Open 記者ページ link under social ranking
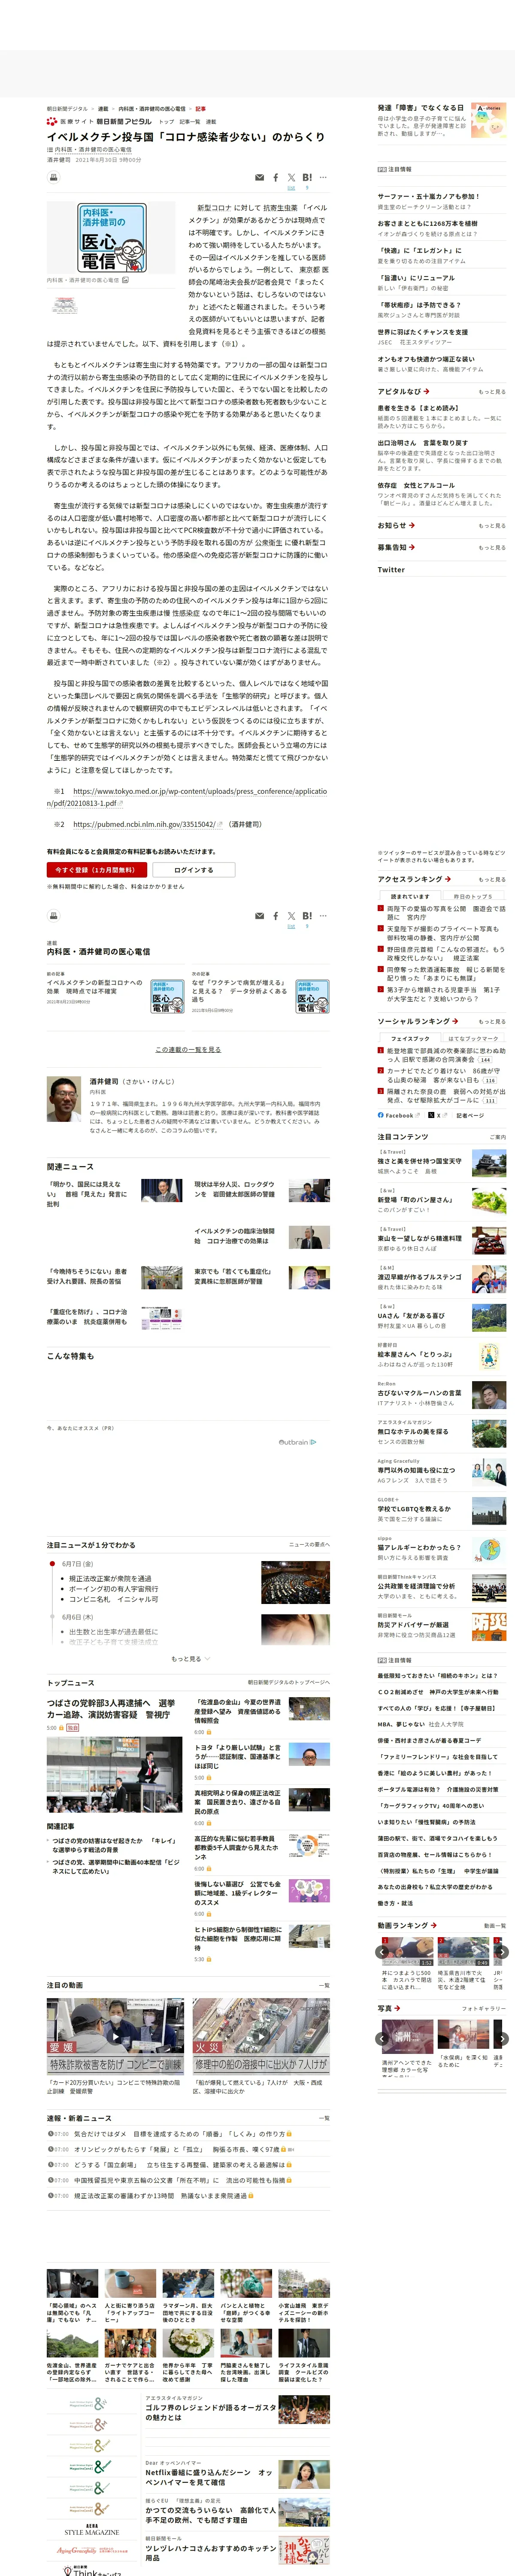The image size is (515, 2576). [470, 1115]
